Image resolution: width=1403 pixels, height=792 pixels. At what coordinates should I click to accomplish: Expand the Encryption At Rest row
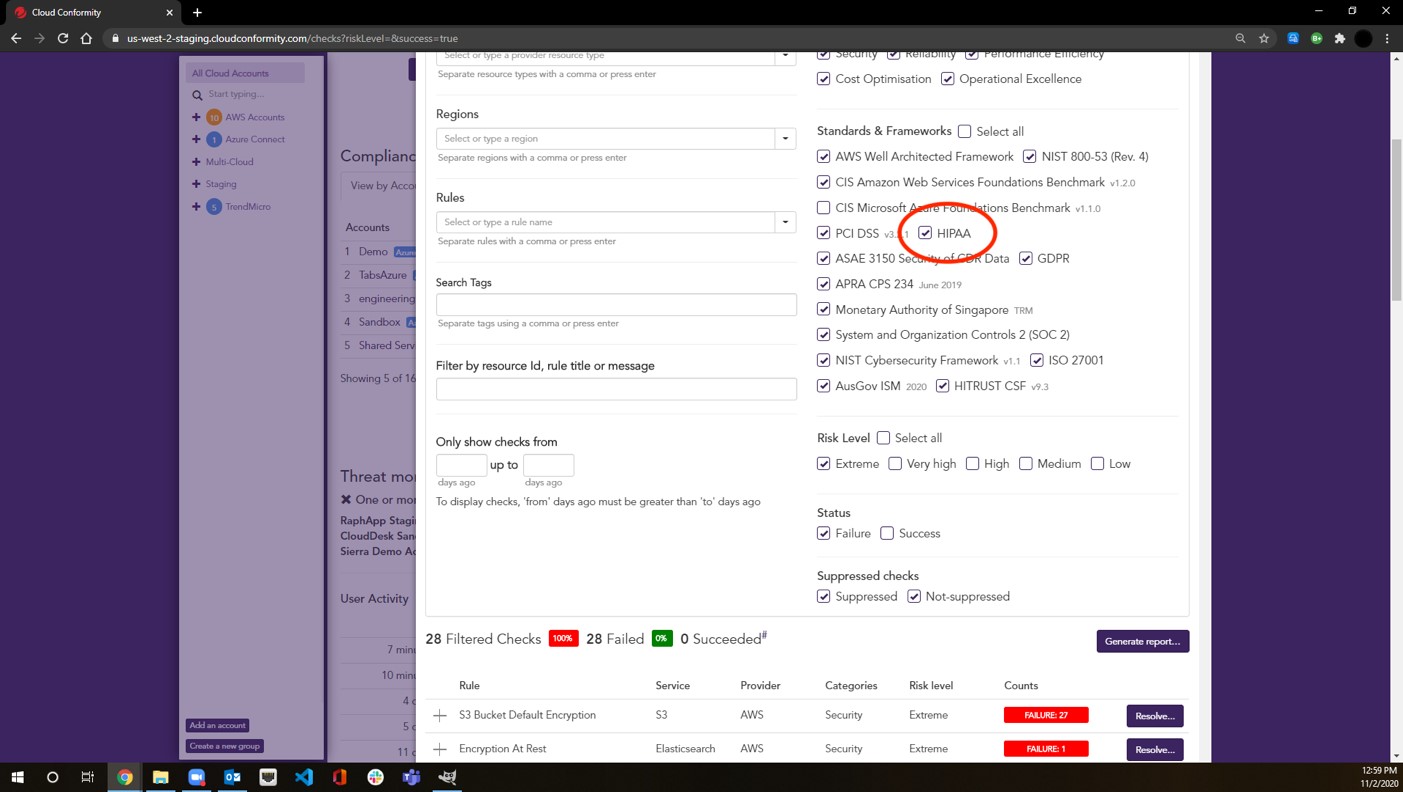(440, 749)
